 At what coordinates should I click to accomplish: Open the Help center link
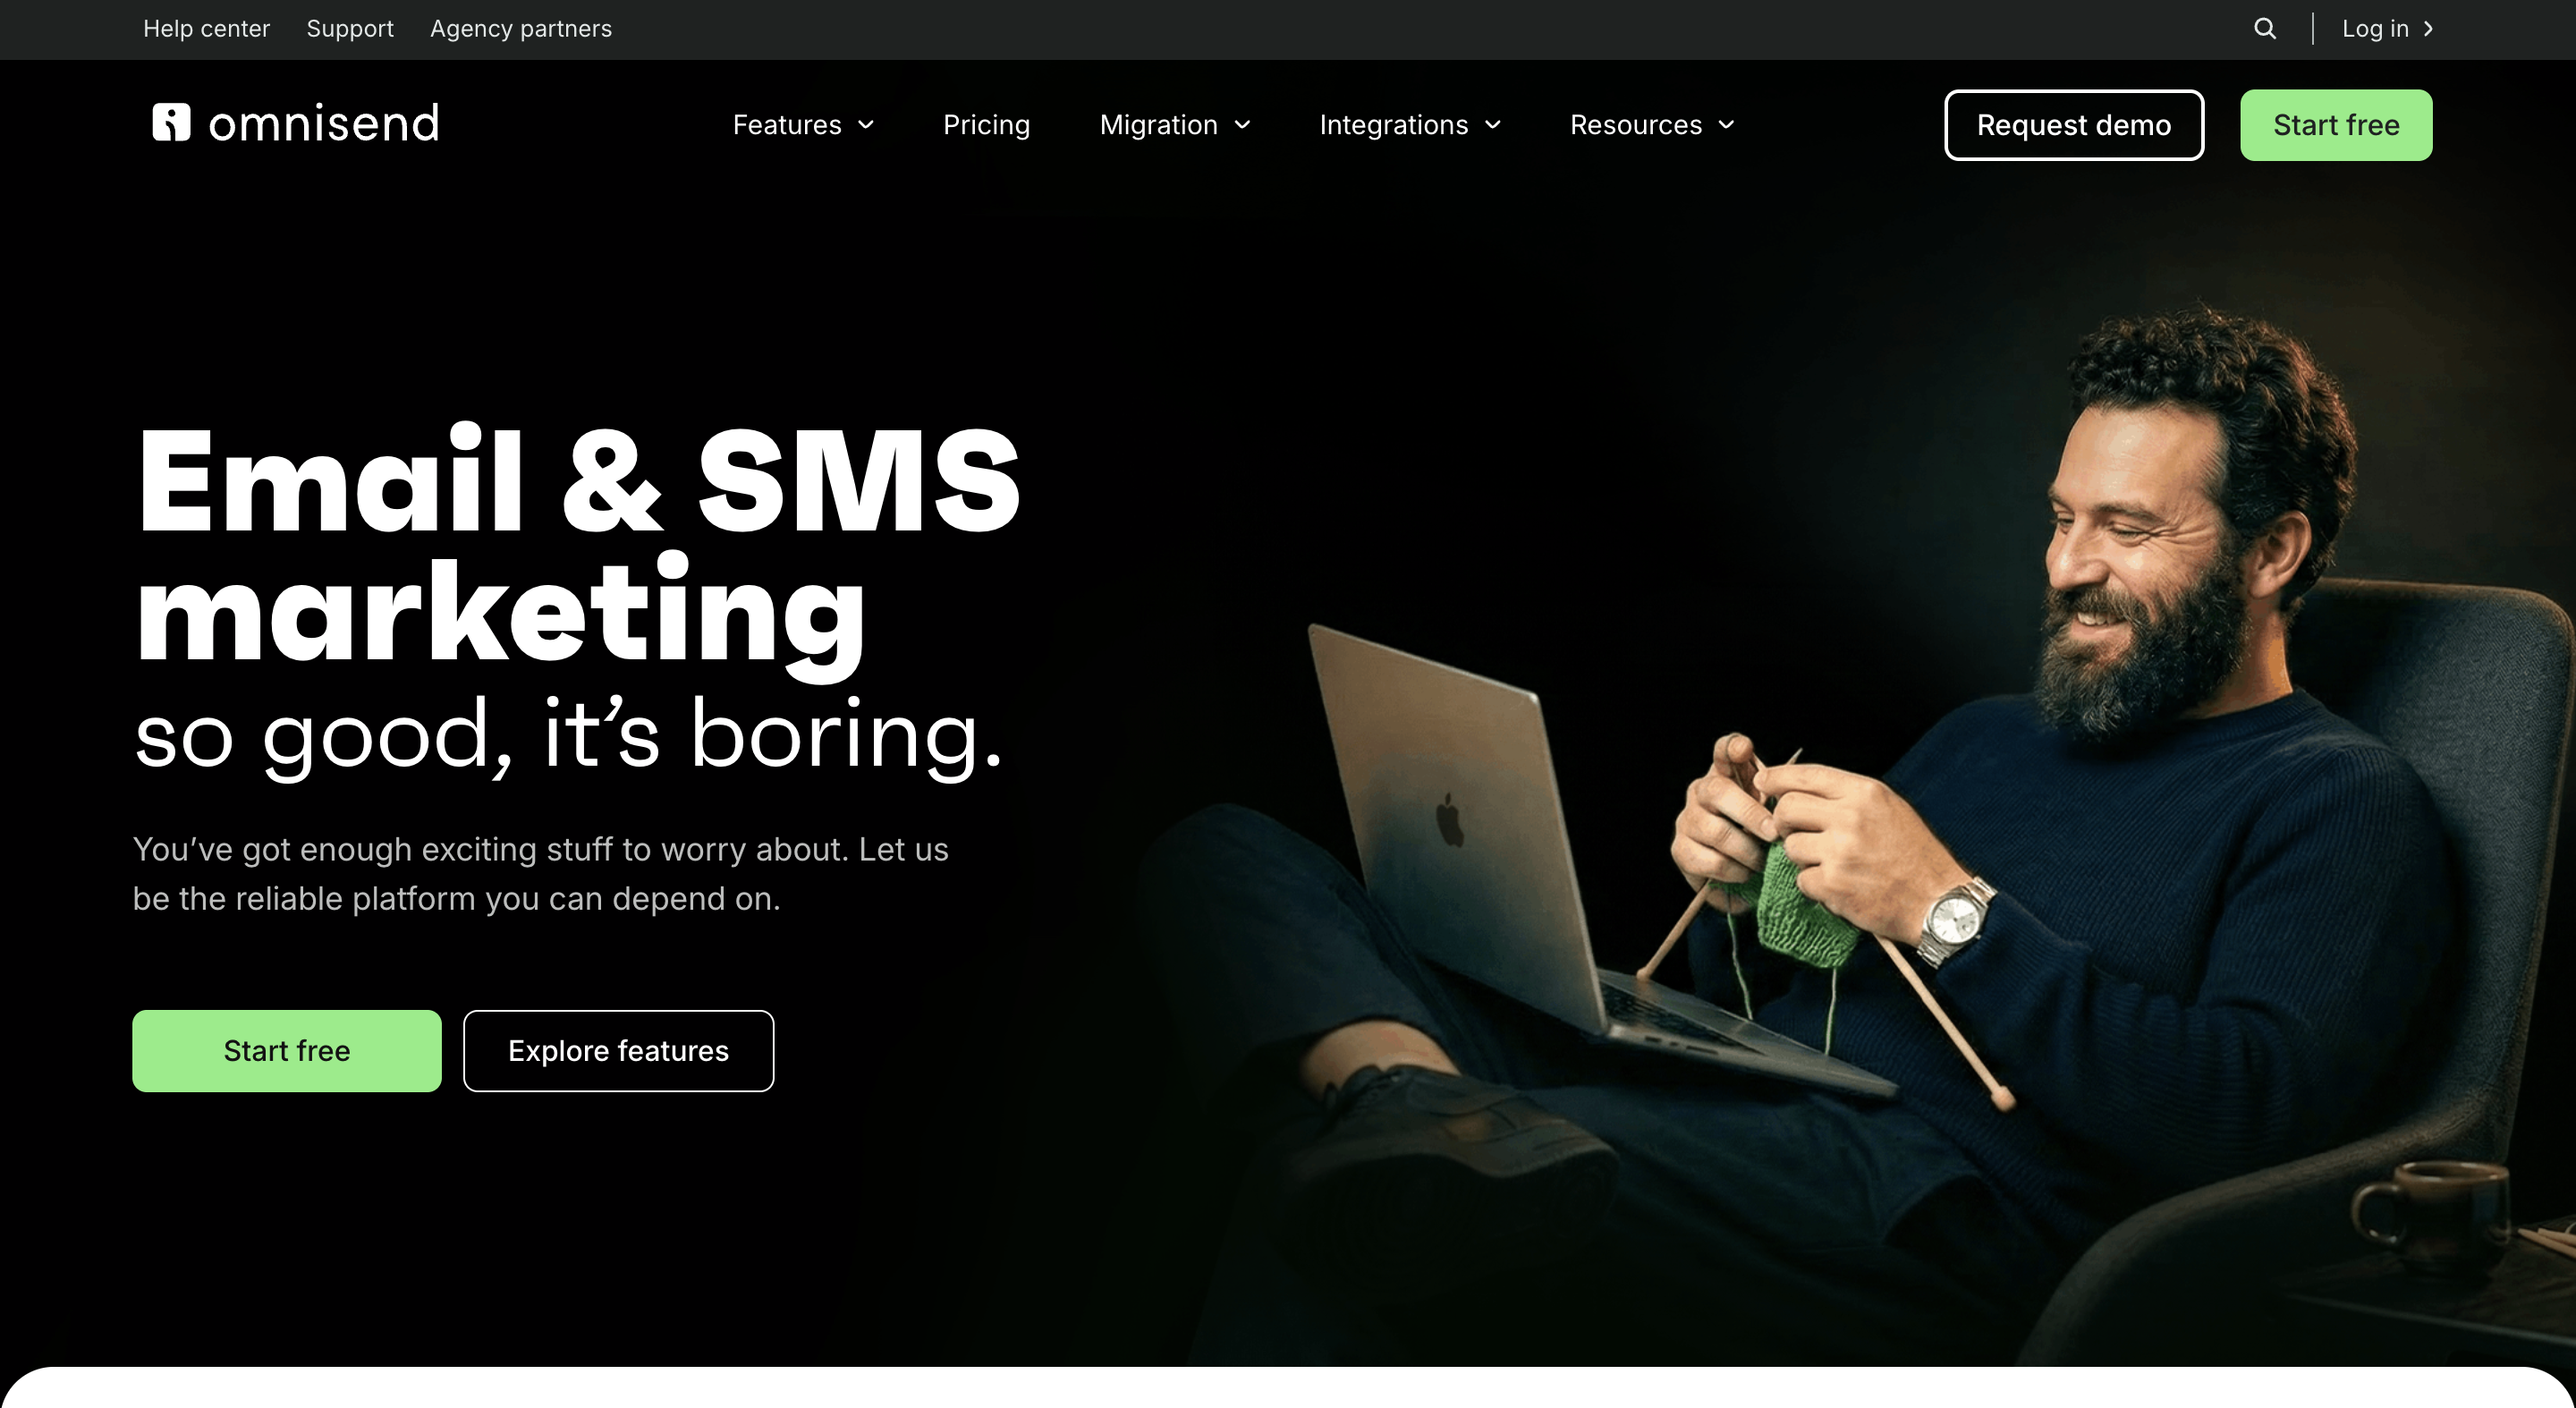pos(206,29)
